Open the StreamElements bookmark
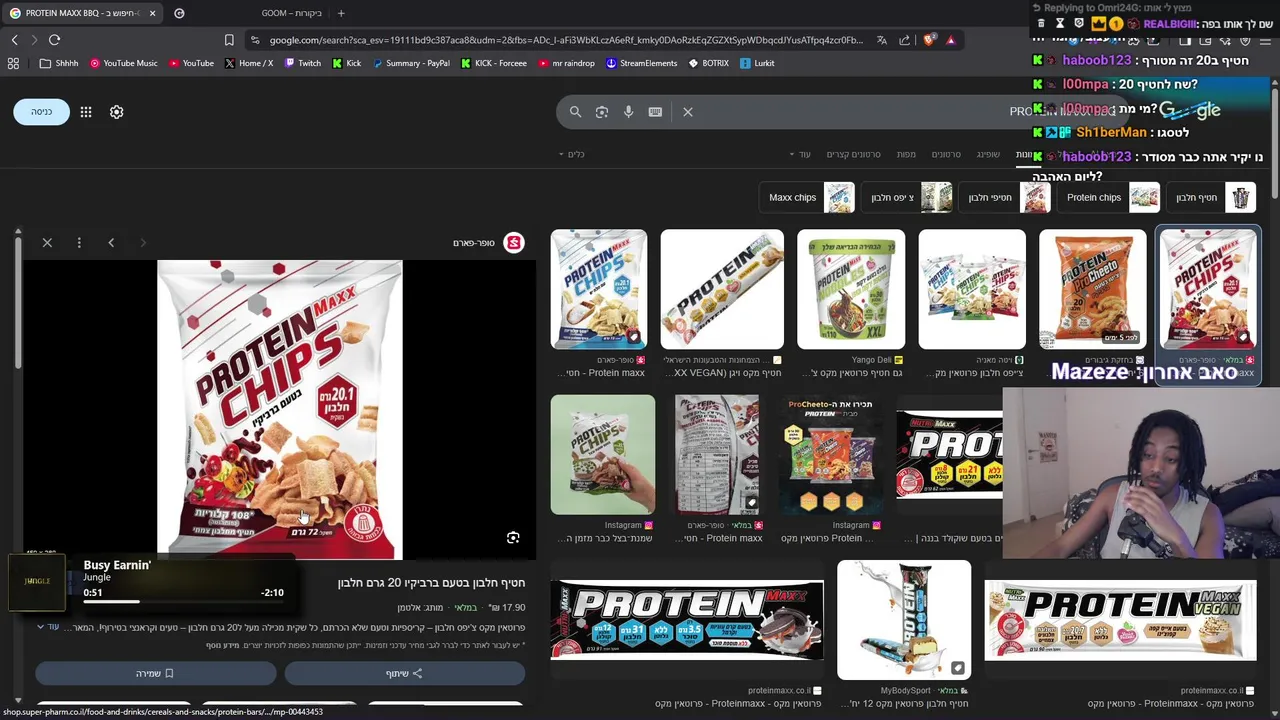The width and height of the screenshot is (1280, 720). tap(641, 63)
